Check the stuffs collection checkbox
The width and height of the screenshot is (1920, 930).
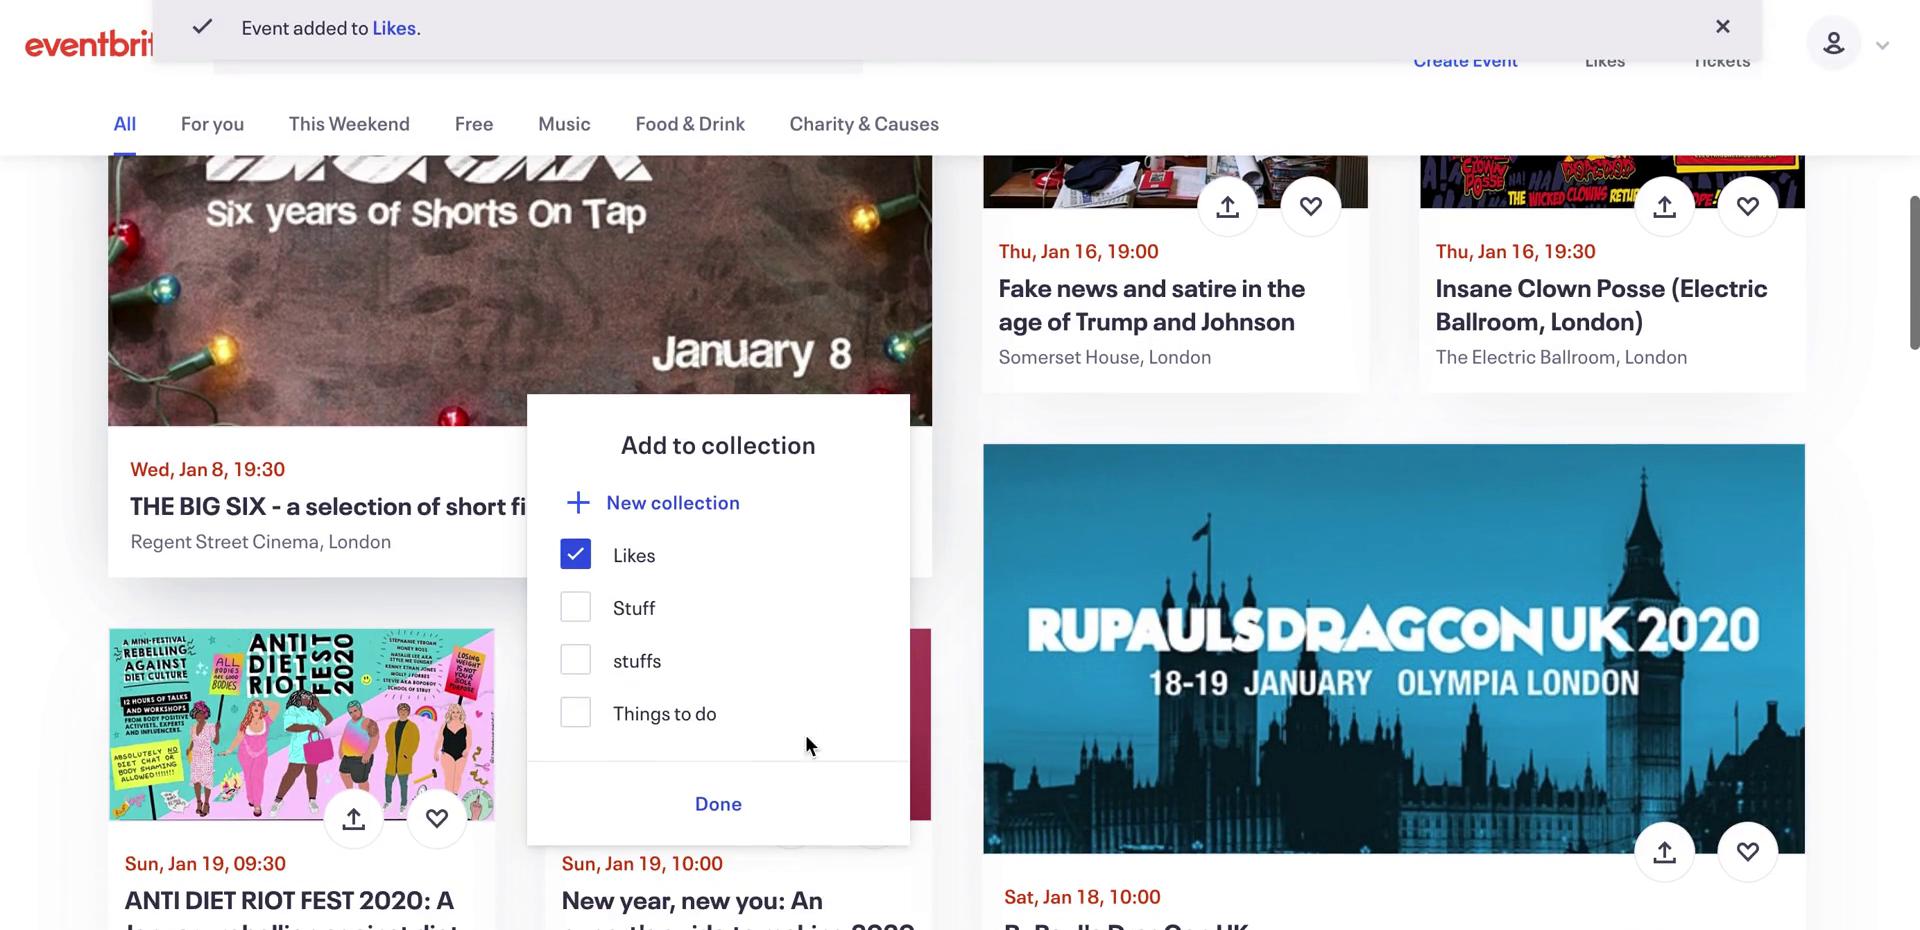coord(575,660)
